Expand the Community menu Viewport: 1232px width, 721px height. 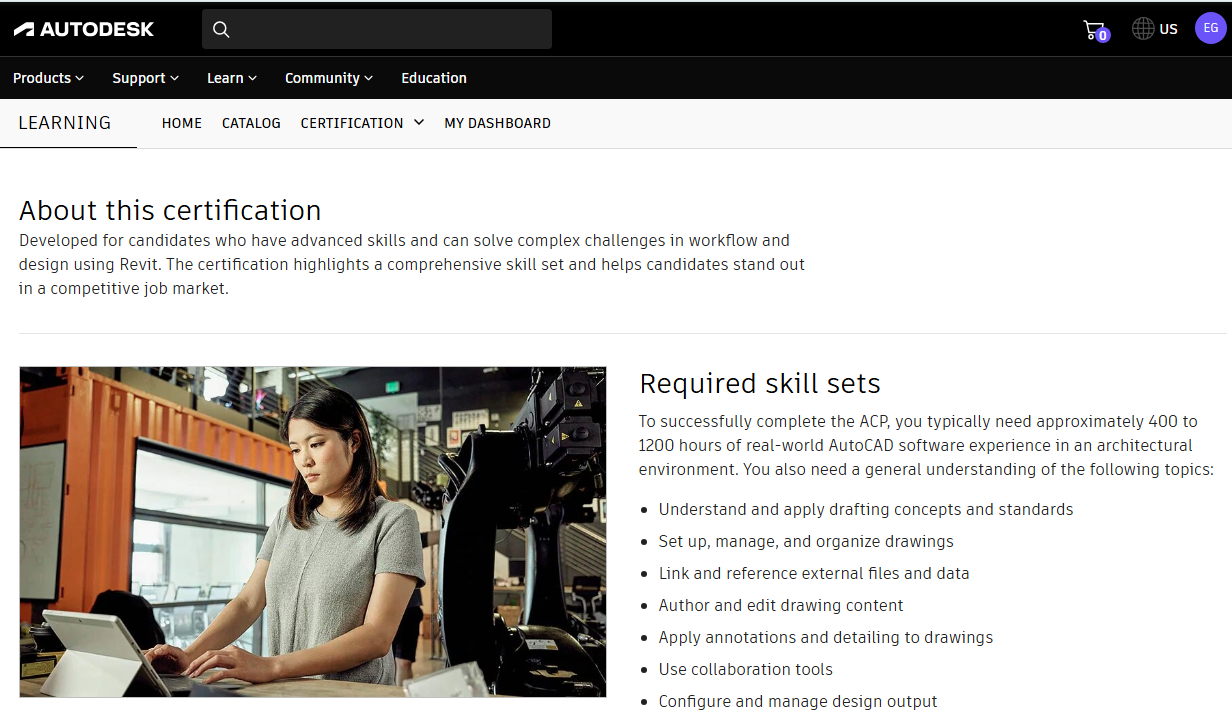tap(329, 78)
